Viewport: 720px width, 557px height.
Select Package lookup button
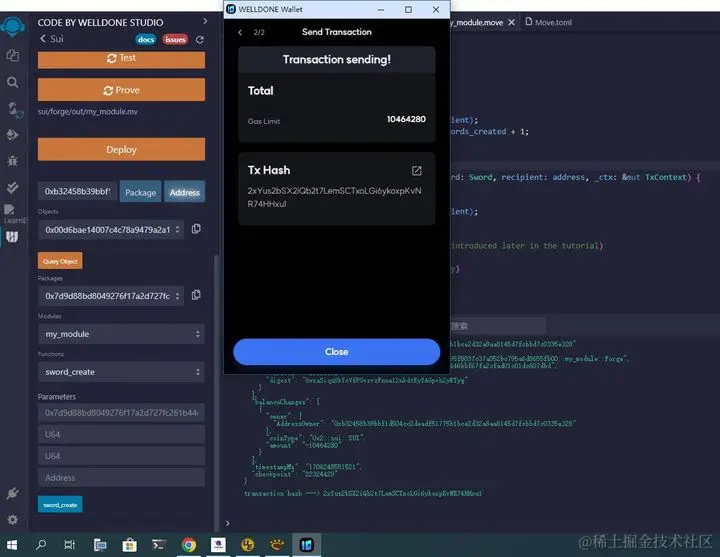pos(141,192)
